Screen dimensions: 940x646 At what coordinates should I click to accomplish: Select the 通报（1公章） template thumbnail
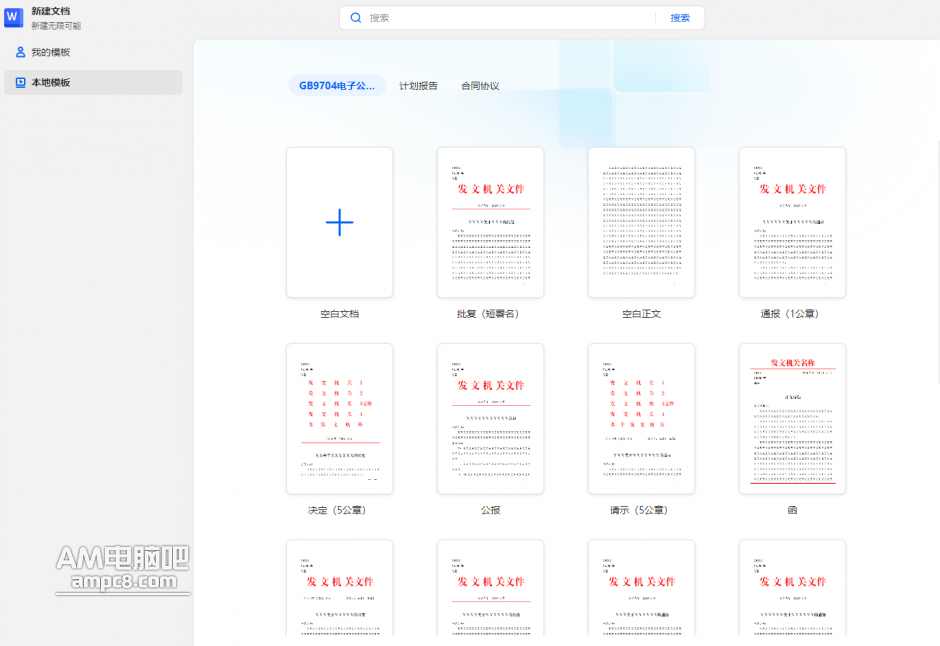(x=793, y=222)
